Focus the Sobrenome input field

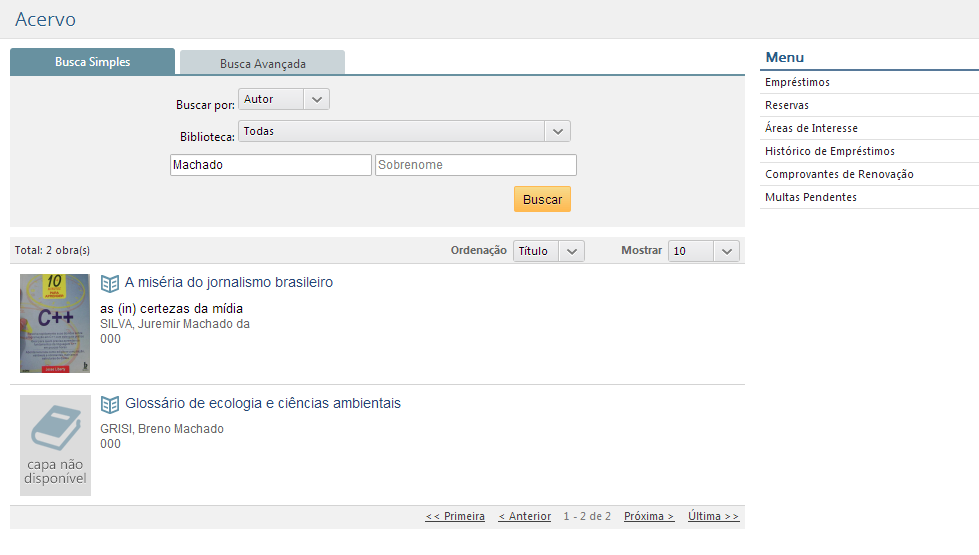(475, 165)
